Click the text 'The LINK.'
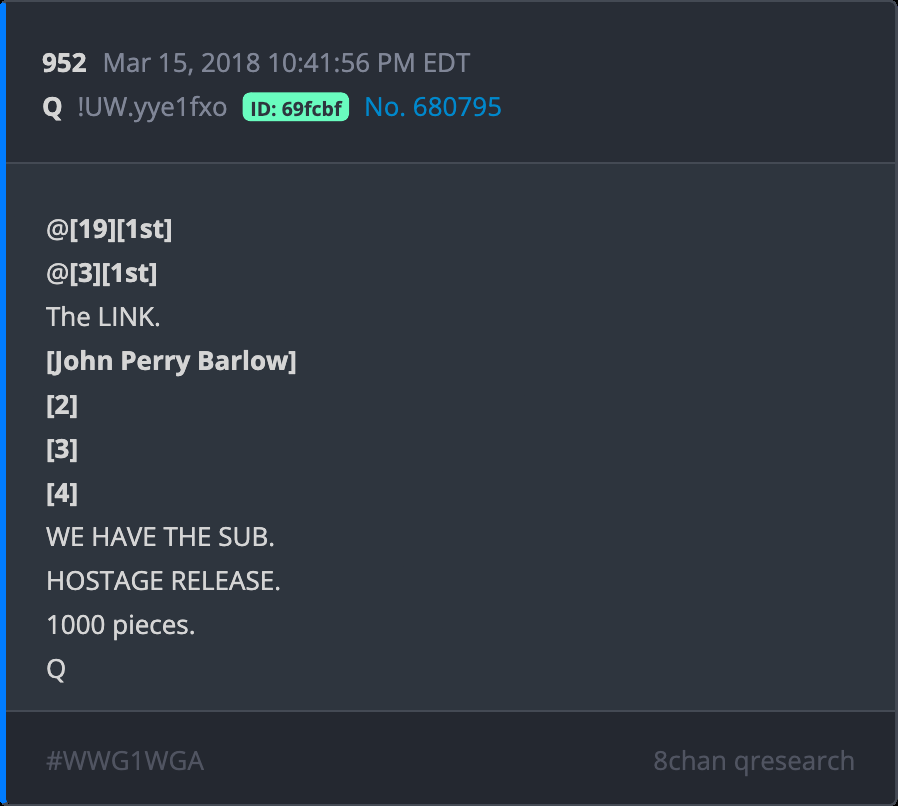Viewport: 898px width, 806px height. (103, 317)
